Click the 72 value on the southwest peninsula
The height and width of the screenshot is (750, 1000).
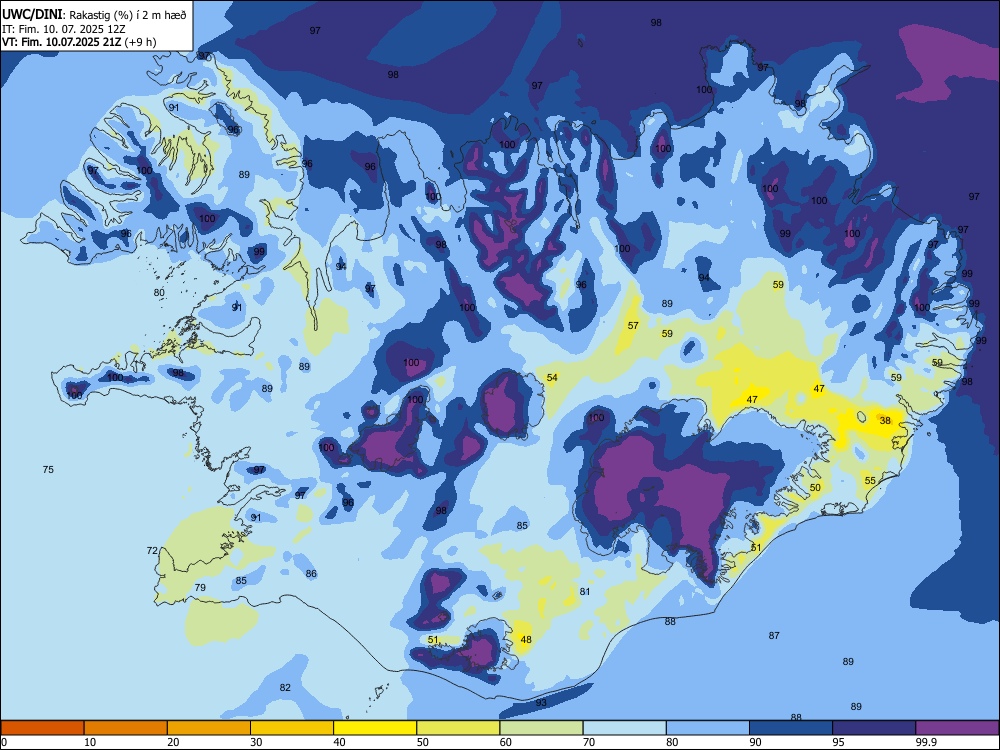click(x=152, y=550)
